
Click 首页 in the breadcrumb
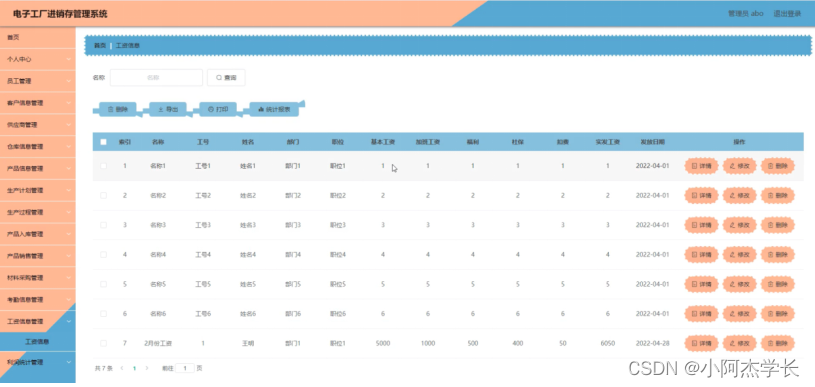(x=100, y=46)
